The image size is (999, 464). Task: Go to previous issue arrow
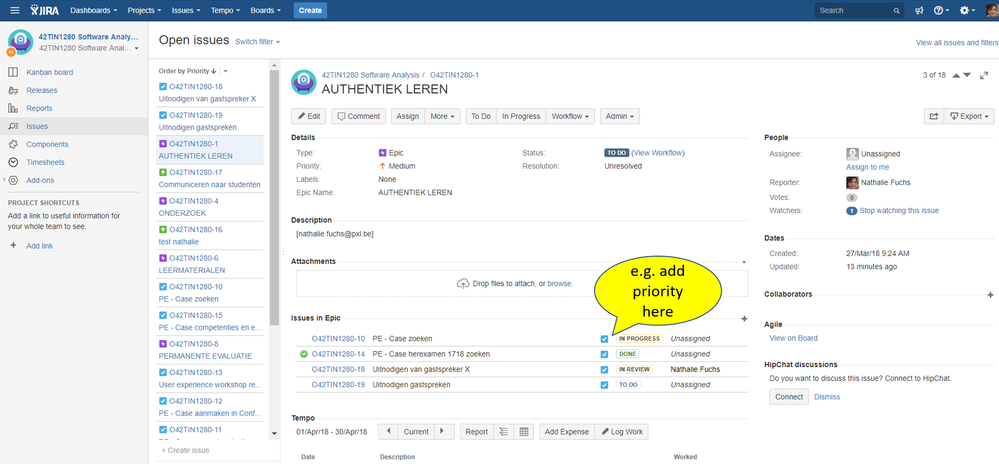click(x=956, y=75)
